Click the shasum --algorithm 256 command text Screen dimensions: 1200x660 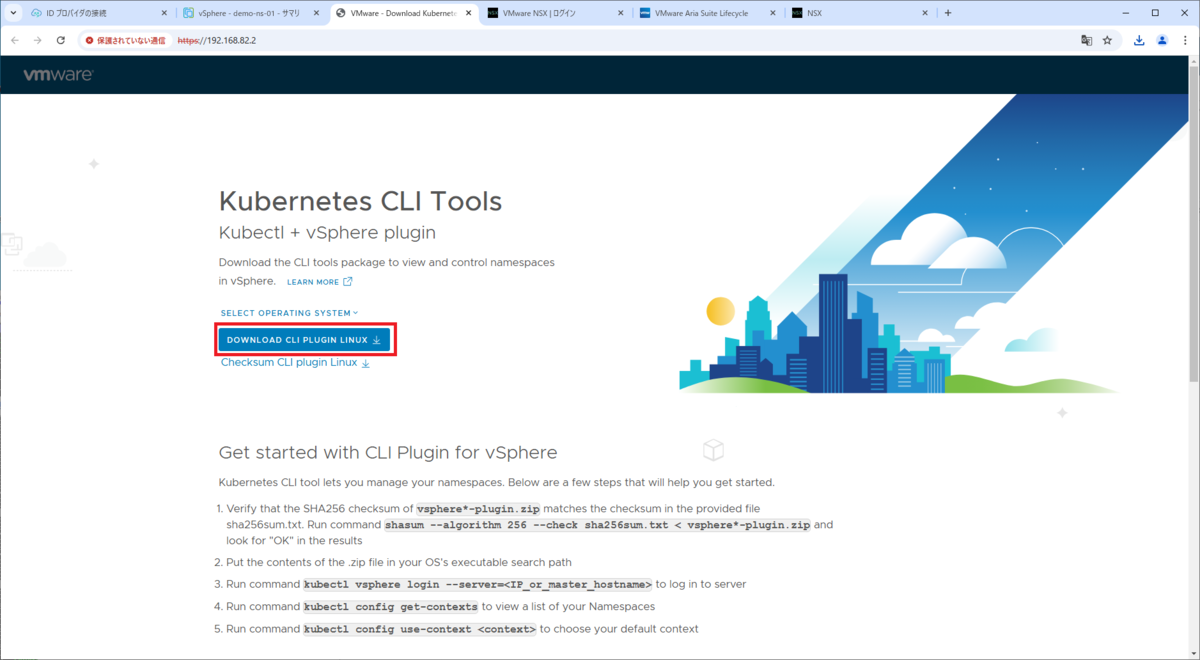coord(598,525)
